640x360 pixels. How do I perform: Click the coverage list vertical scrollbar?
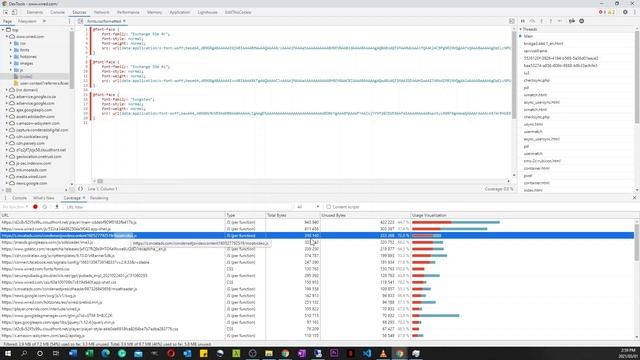coord(637,242)
